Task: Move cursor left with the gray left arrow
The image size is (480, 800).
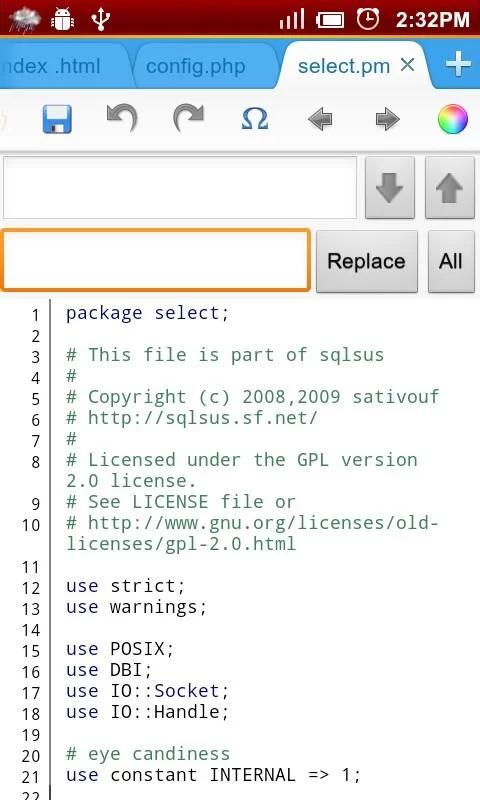Action: [x=320, y=119]
